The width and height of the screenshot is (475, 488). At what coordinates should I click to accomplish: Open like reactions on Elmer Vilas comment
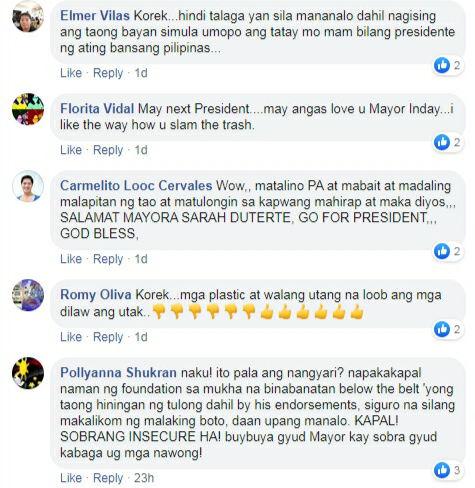(448, 65)
